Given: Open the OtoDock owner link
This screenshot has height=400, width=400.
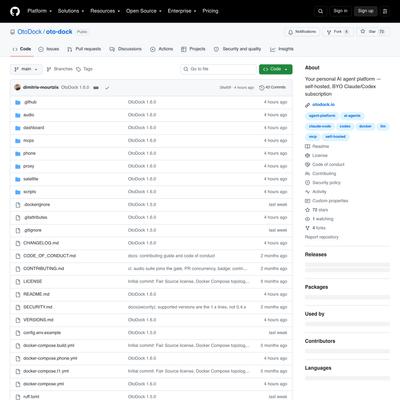Looking at the screenshot, I should [30, 32].
